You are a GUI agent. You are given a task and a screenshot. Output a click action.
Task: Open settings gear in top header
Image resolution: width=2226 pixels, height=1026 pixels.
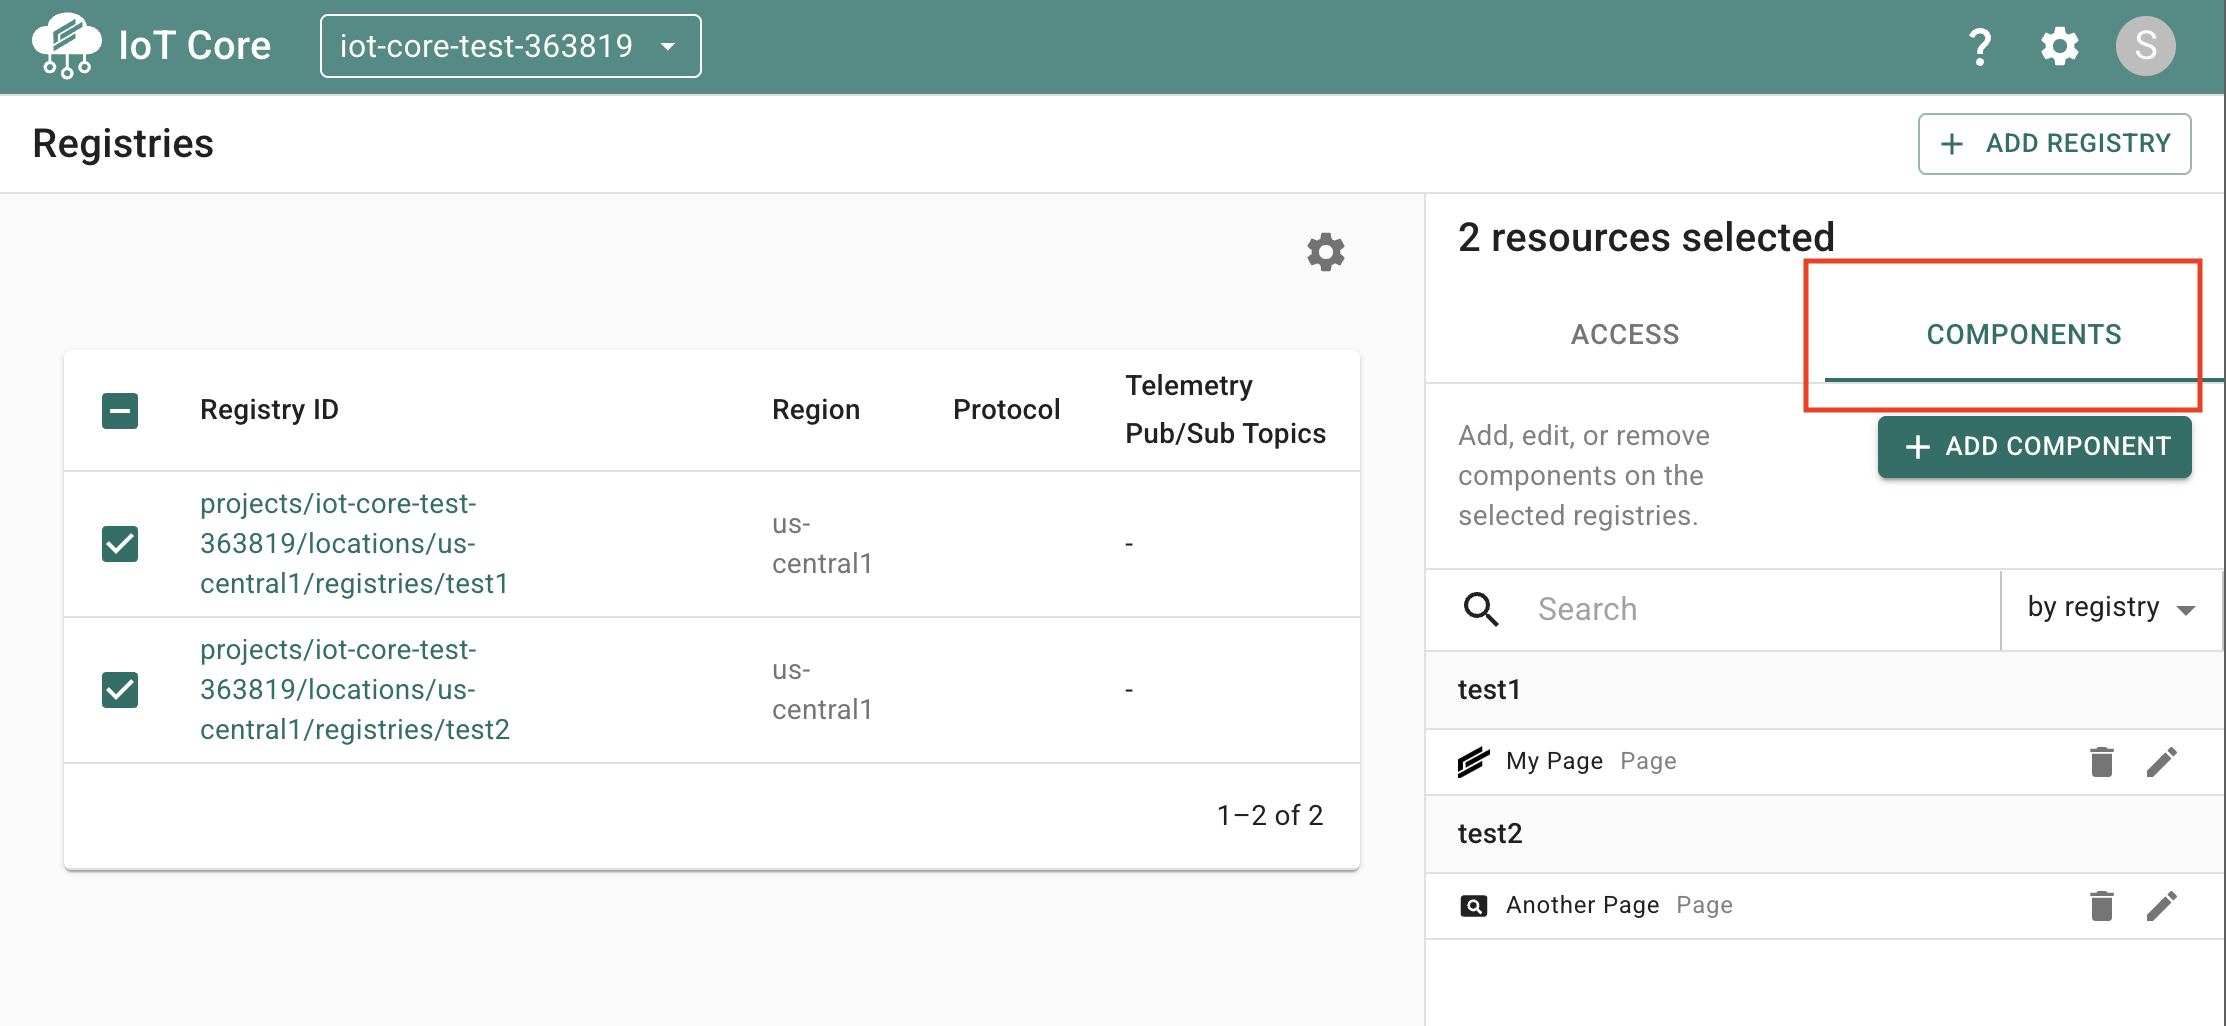click(x=2059, y=46)
